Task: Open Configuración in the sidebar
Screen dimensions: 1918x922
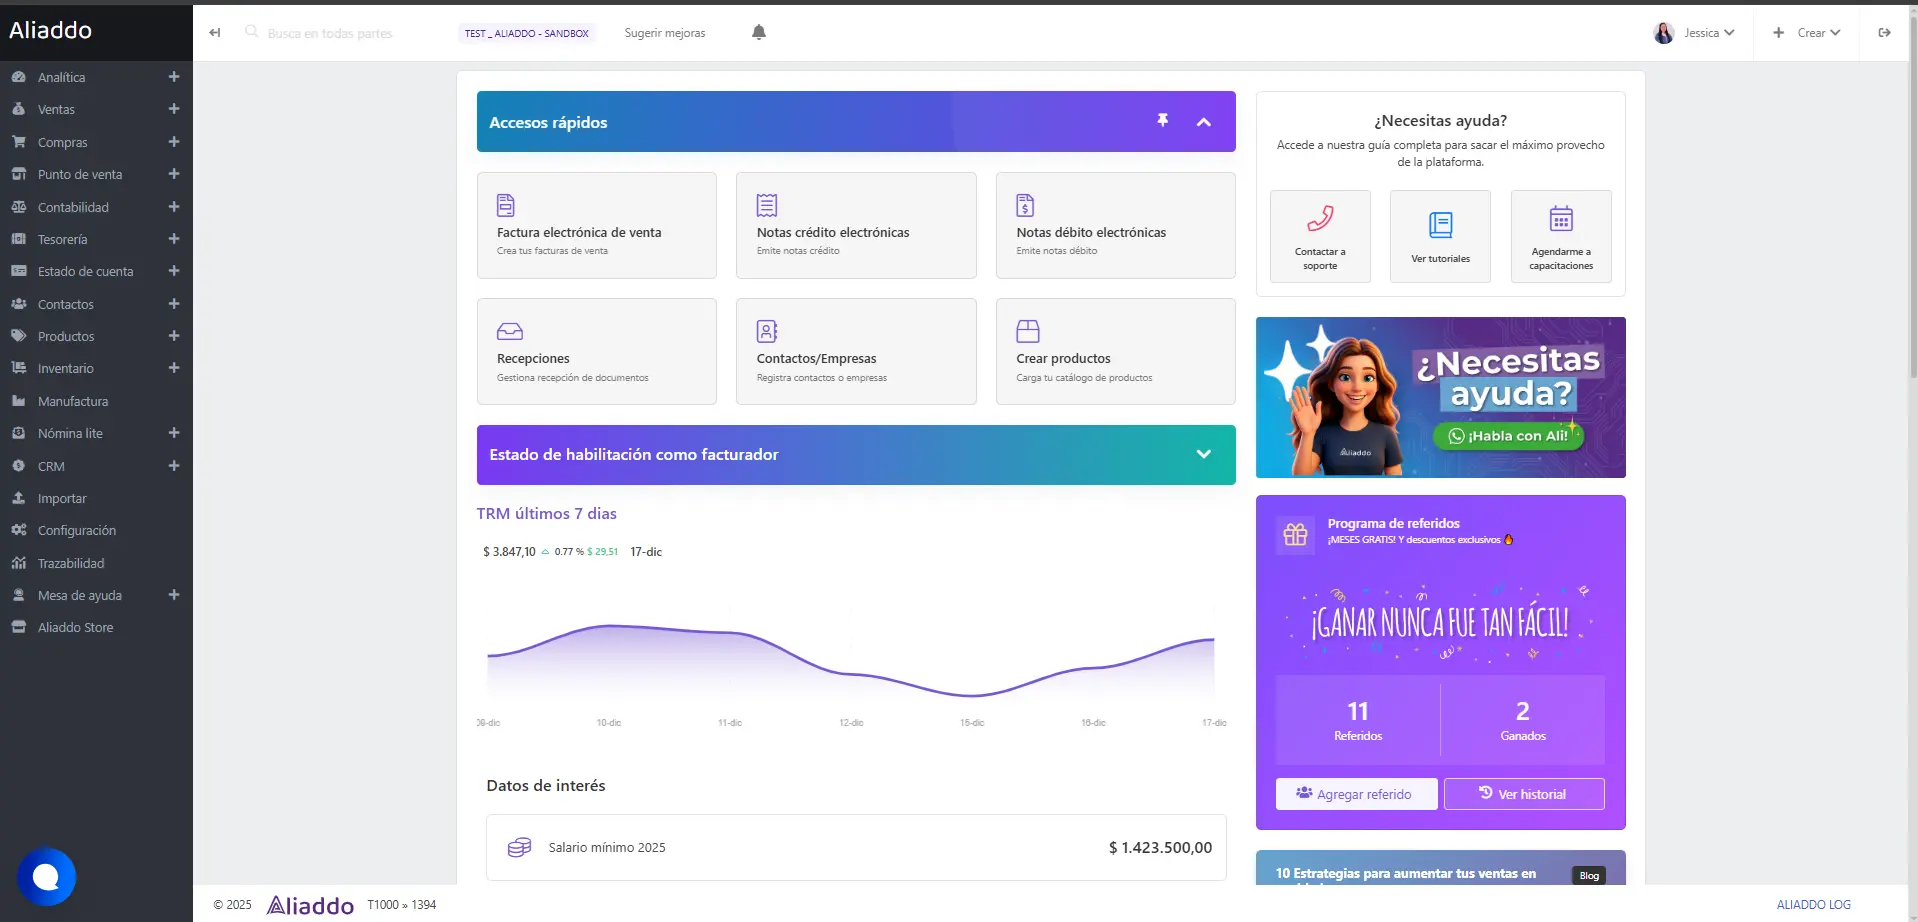Action: tap(77, 531)
